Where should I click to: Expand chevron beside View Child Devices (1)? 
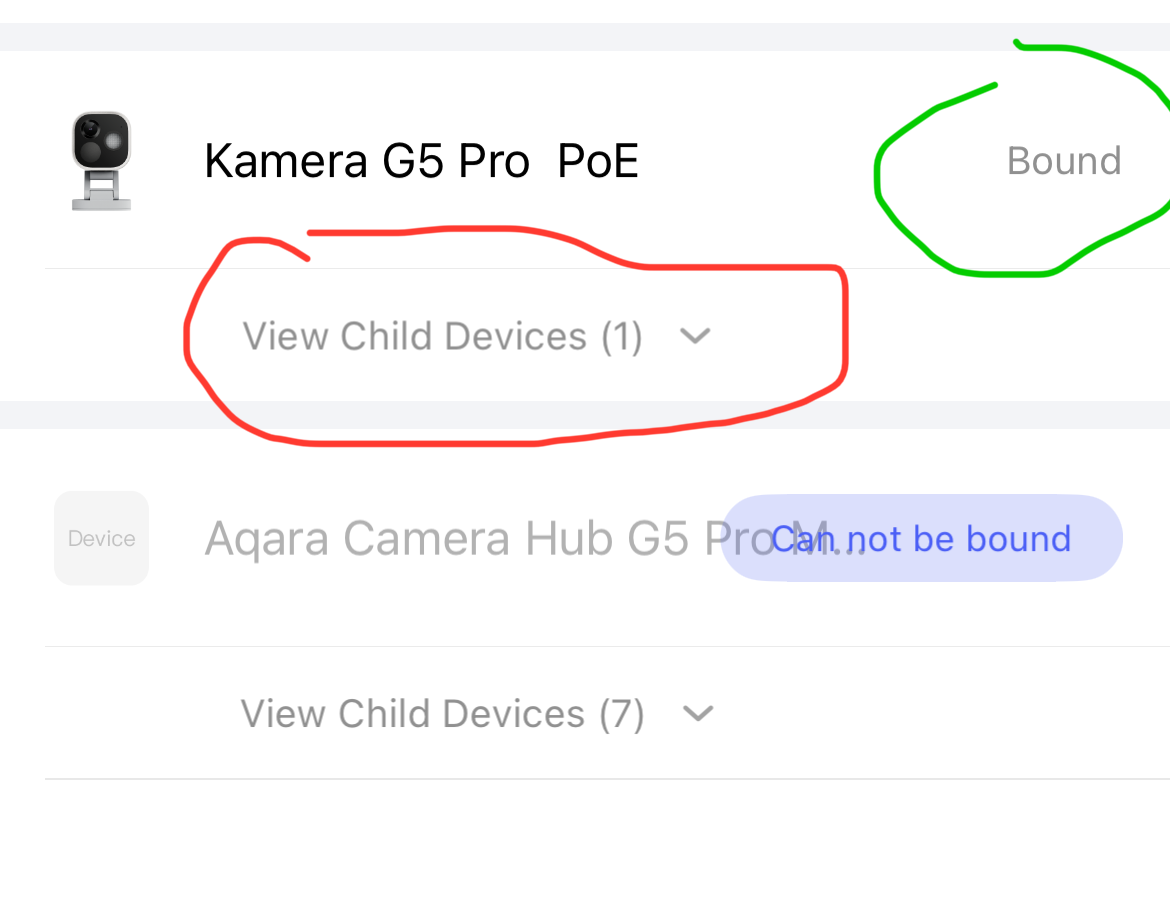click(694, 336)
